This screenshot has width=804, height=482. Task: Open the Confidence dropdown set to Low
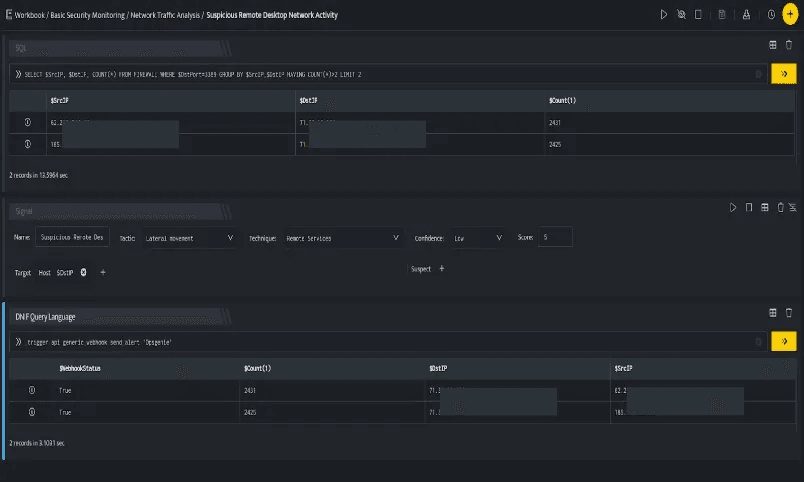(477, 238)
